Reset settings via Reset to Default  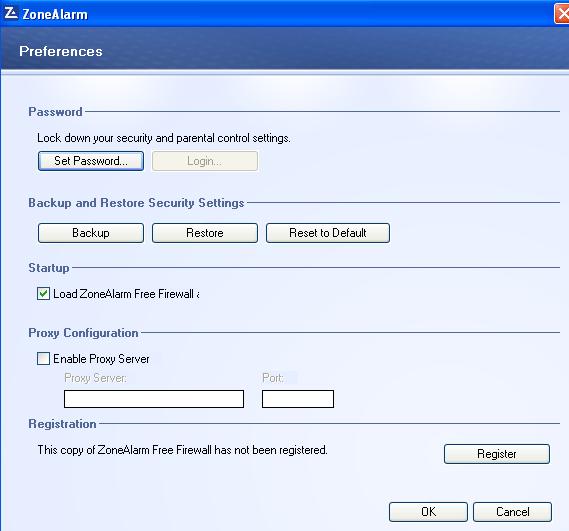(x=328, y=233)
